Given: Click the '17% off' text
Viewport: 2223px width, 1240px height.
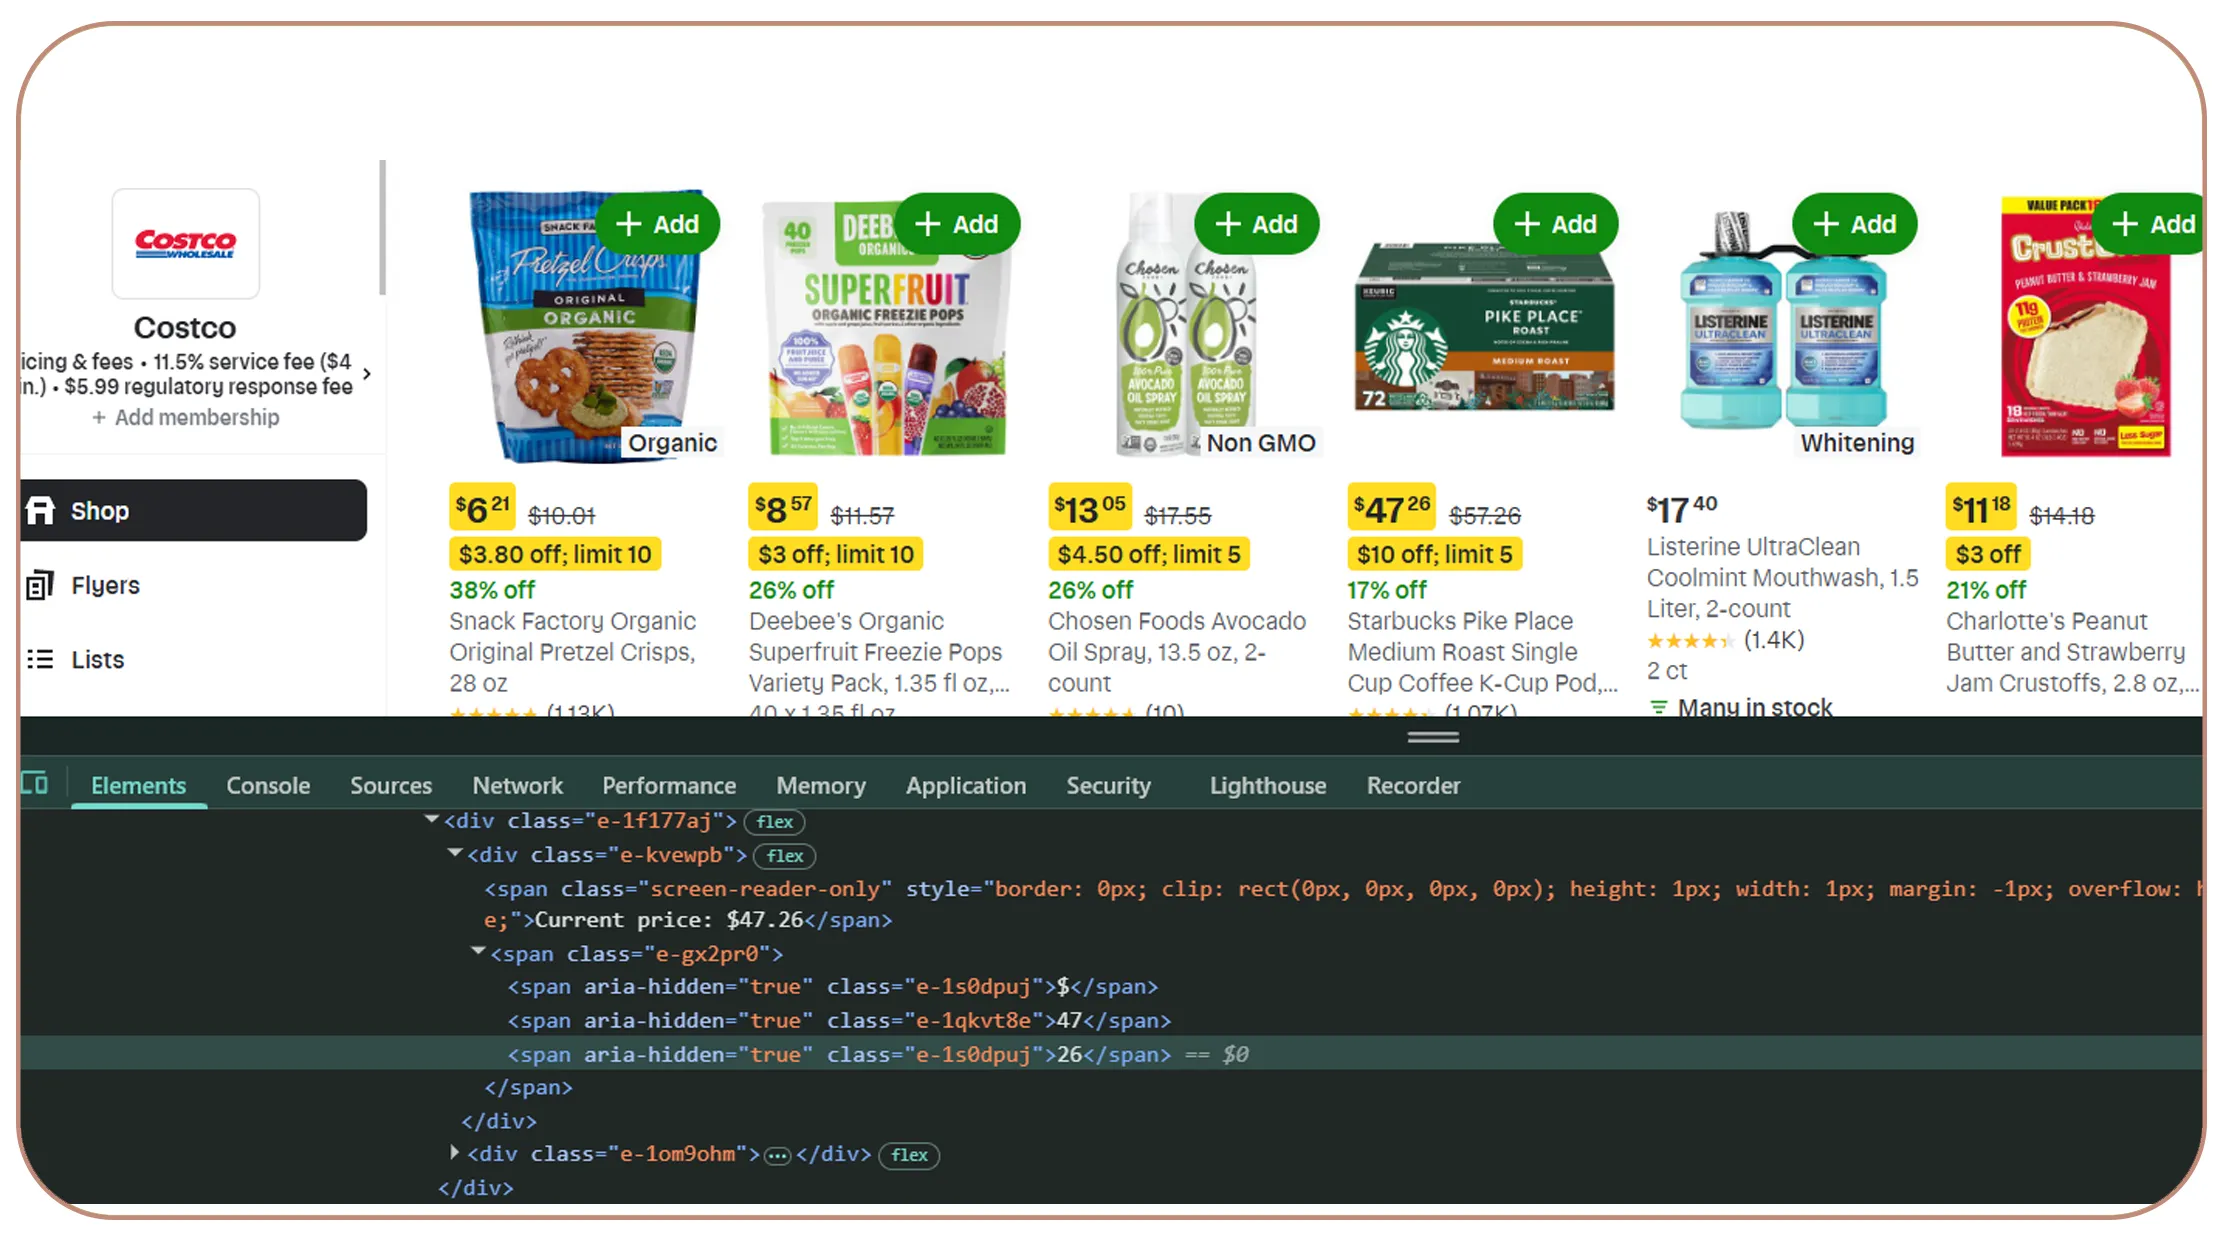Looking at the screenshot, I should pos(1387,590).
